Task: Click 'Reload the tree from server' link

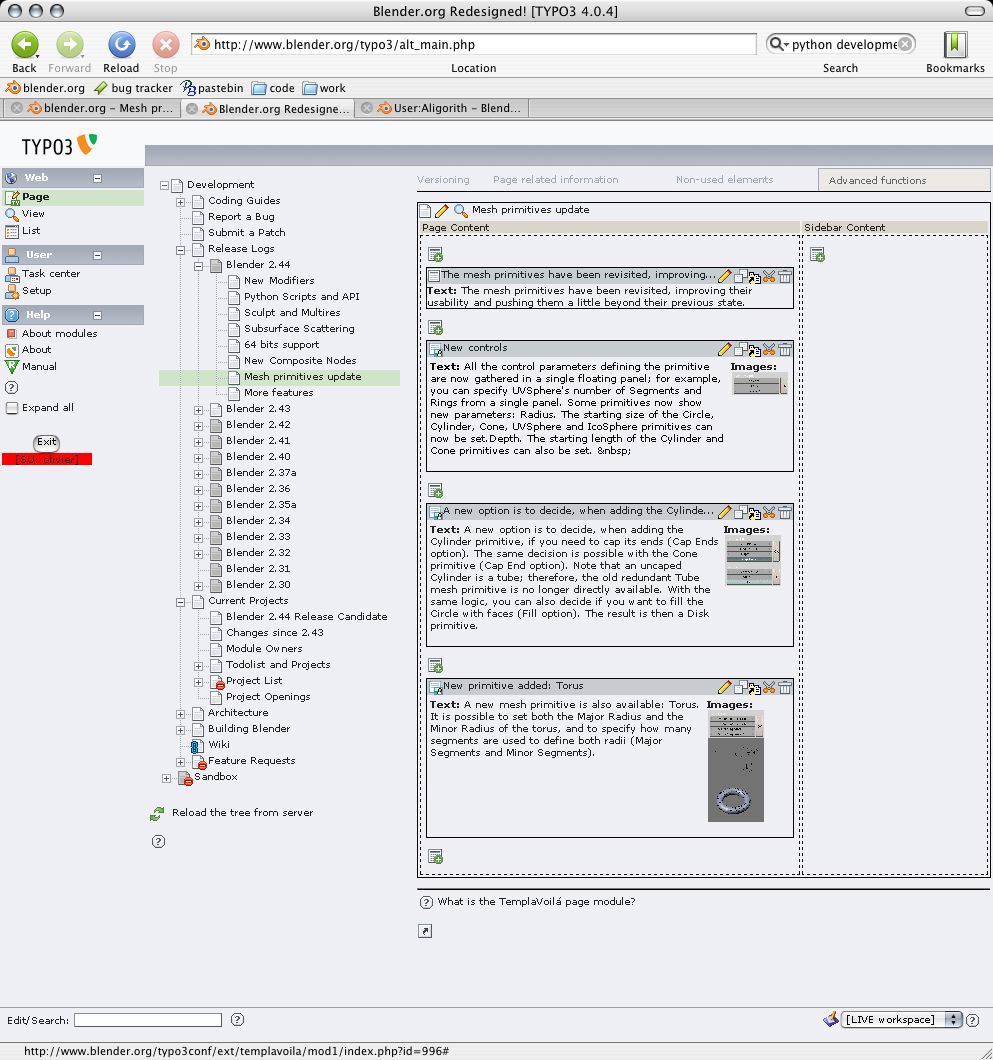Action: (x=242, y=813)
